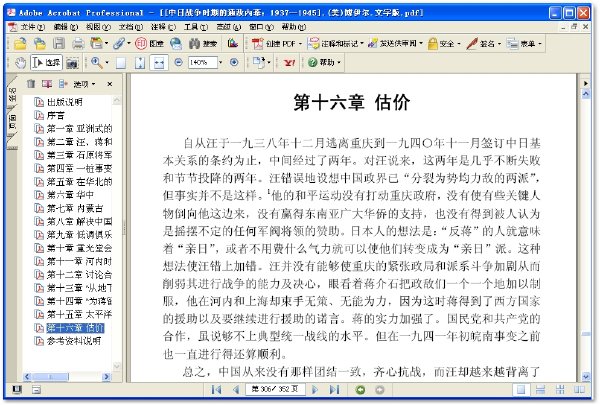Click the Rotate view page icon

pyautogui.click(x=259, y=62)
